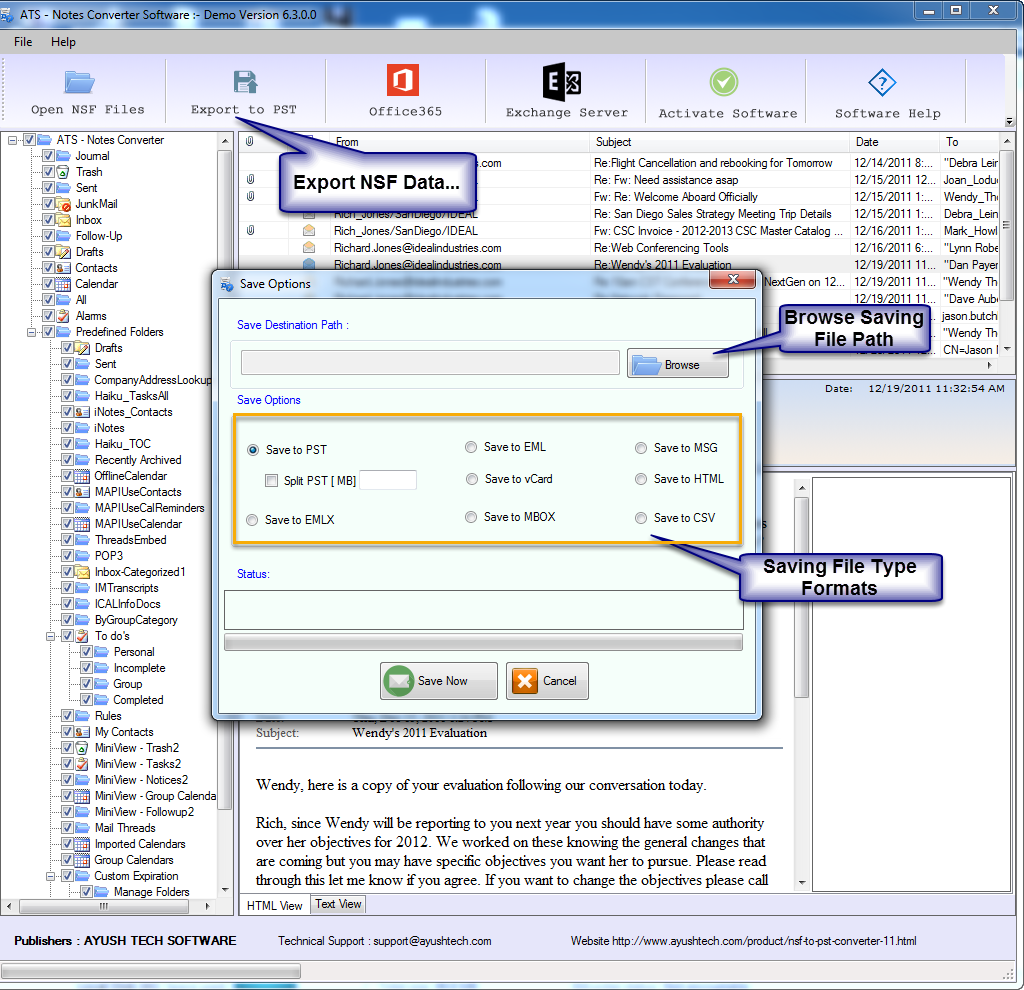Collapse the To do's tree node
Image resolution: width=1024 pixels, height=990 pixels.
coord(51,636)
